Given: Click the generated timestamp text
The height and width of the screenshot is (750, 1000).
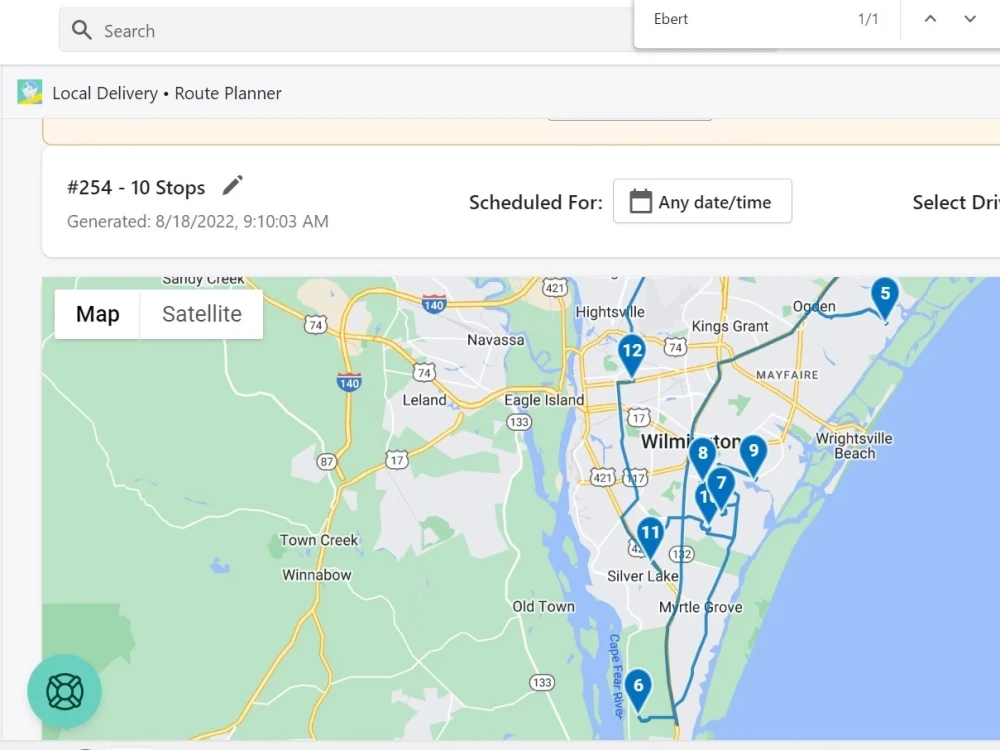Looking at the screenshot, I should [x=198, y=221].
